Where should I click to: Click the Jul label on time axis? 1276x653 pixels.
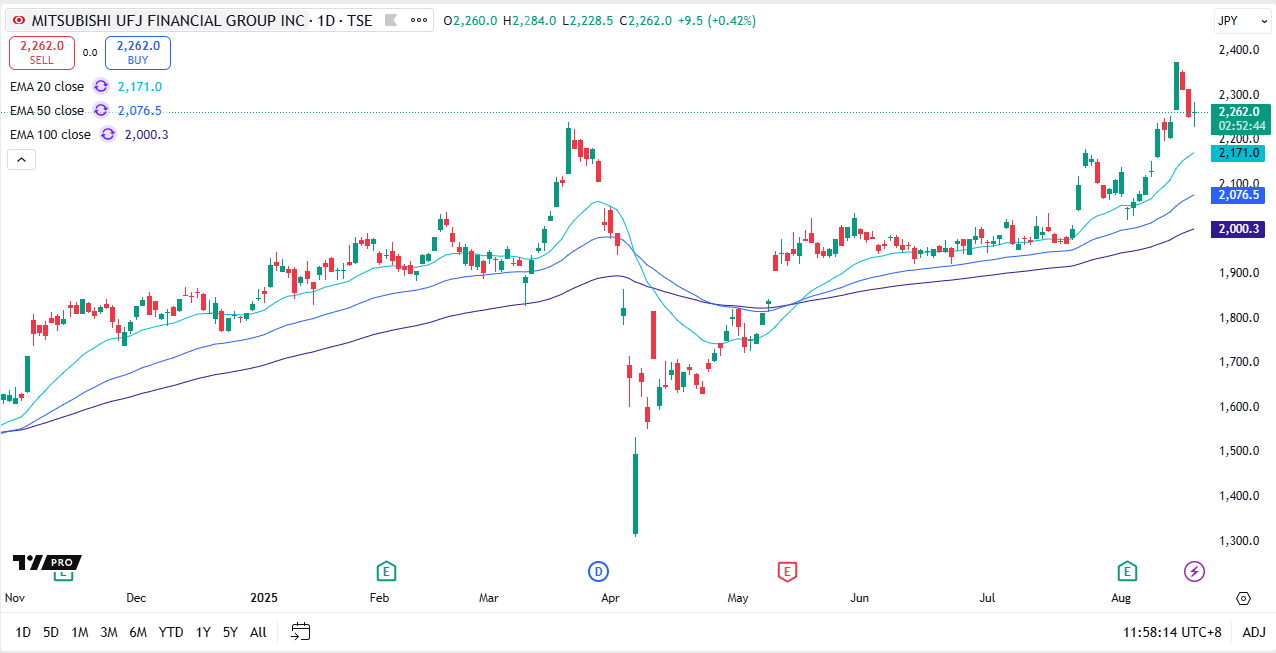click(x=987, y=598)
